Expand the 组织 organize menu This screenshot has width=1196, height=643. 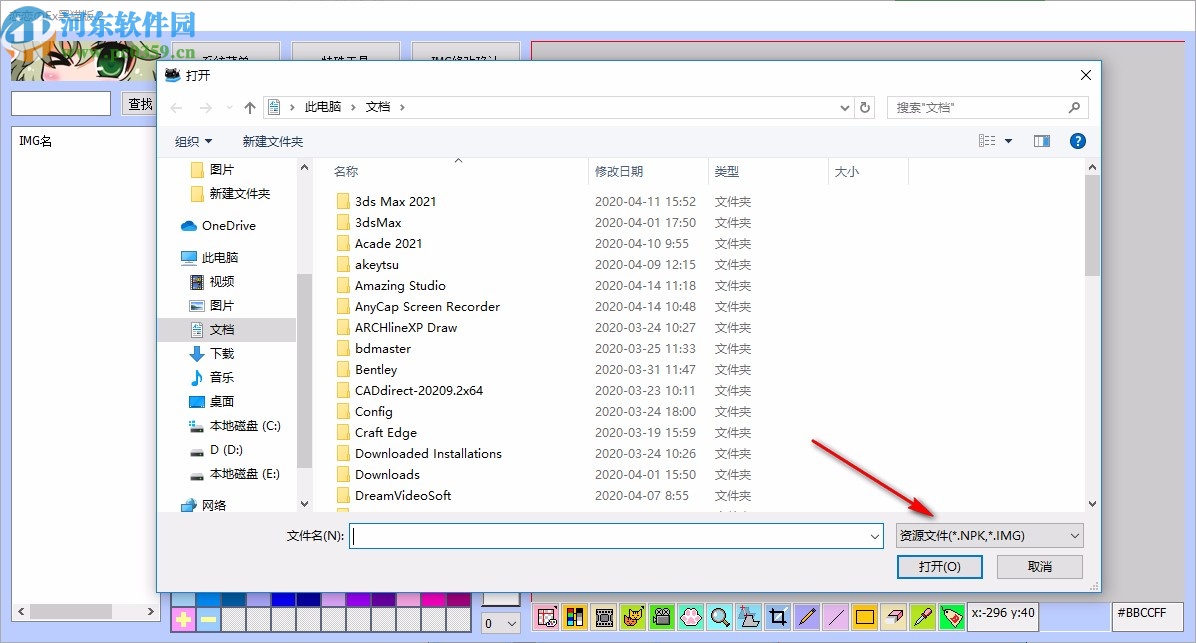coord(193,141)
